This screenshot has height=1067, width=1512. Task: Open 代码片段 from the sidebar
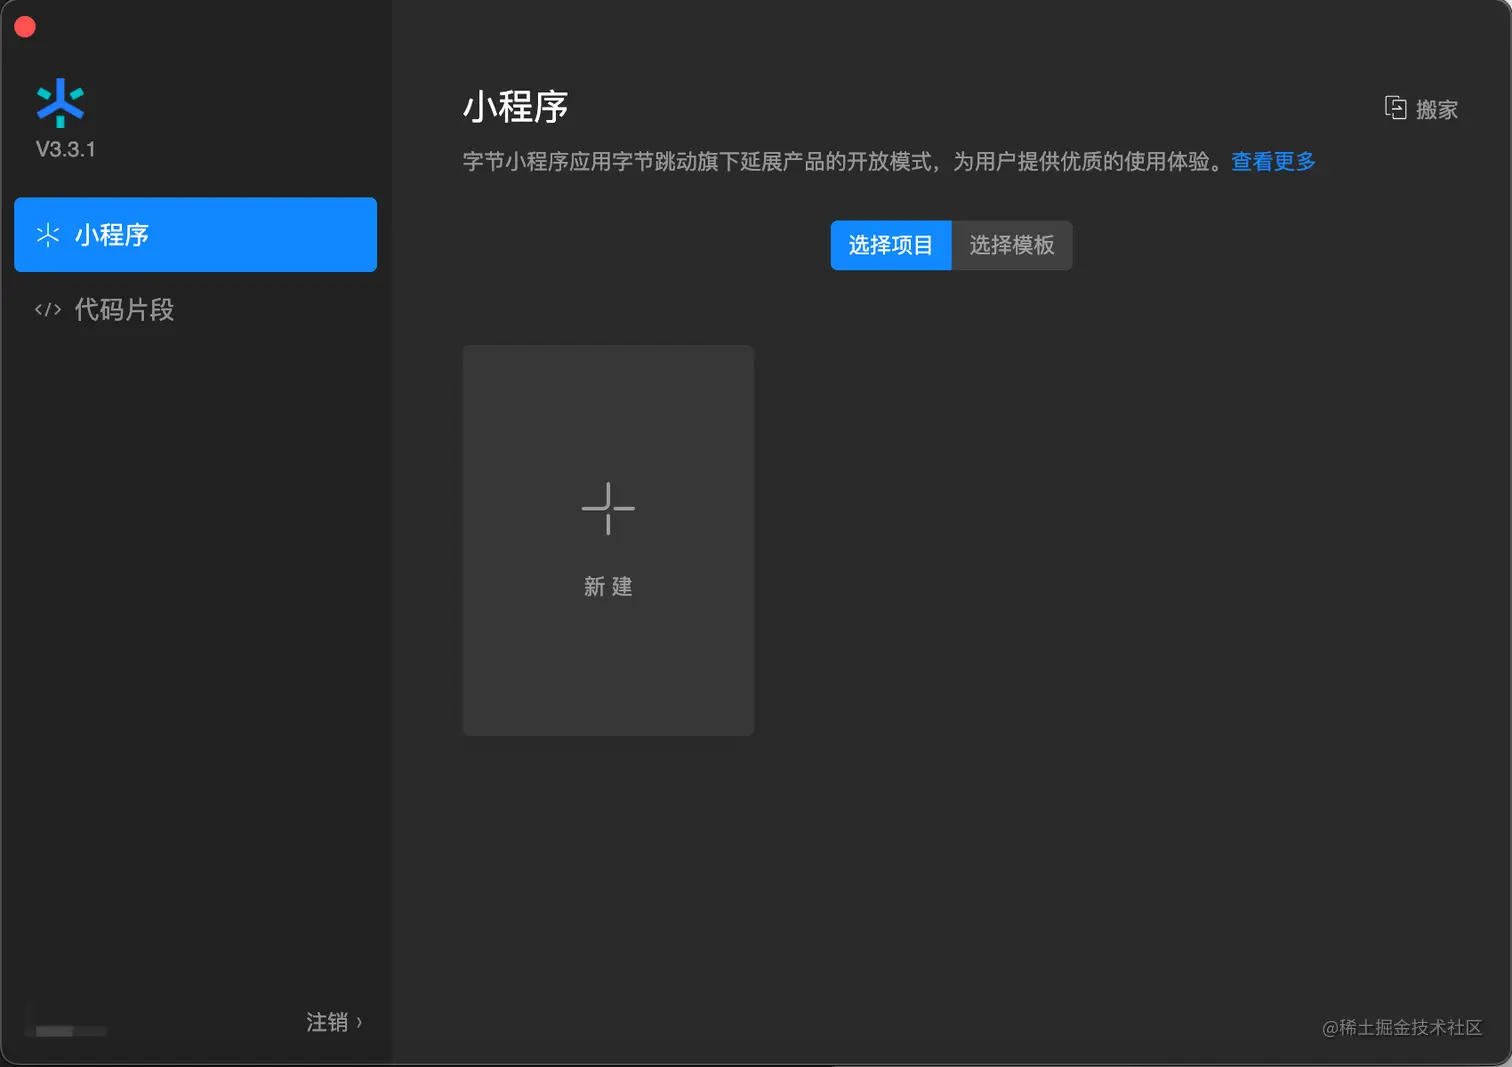124,310
